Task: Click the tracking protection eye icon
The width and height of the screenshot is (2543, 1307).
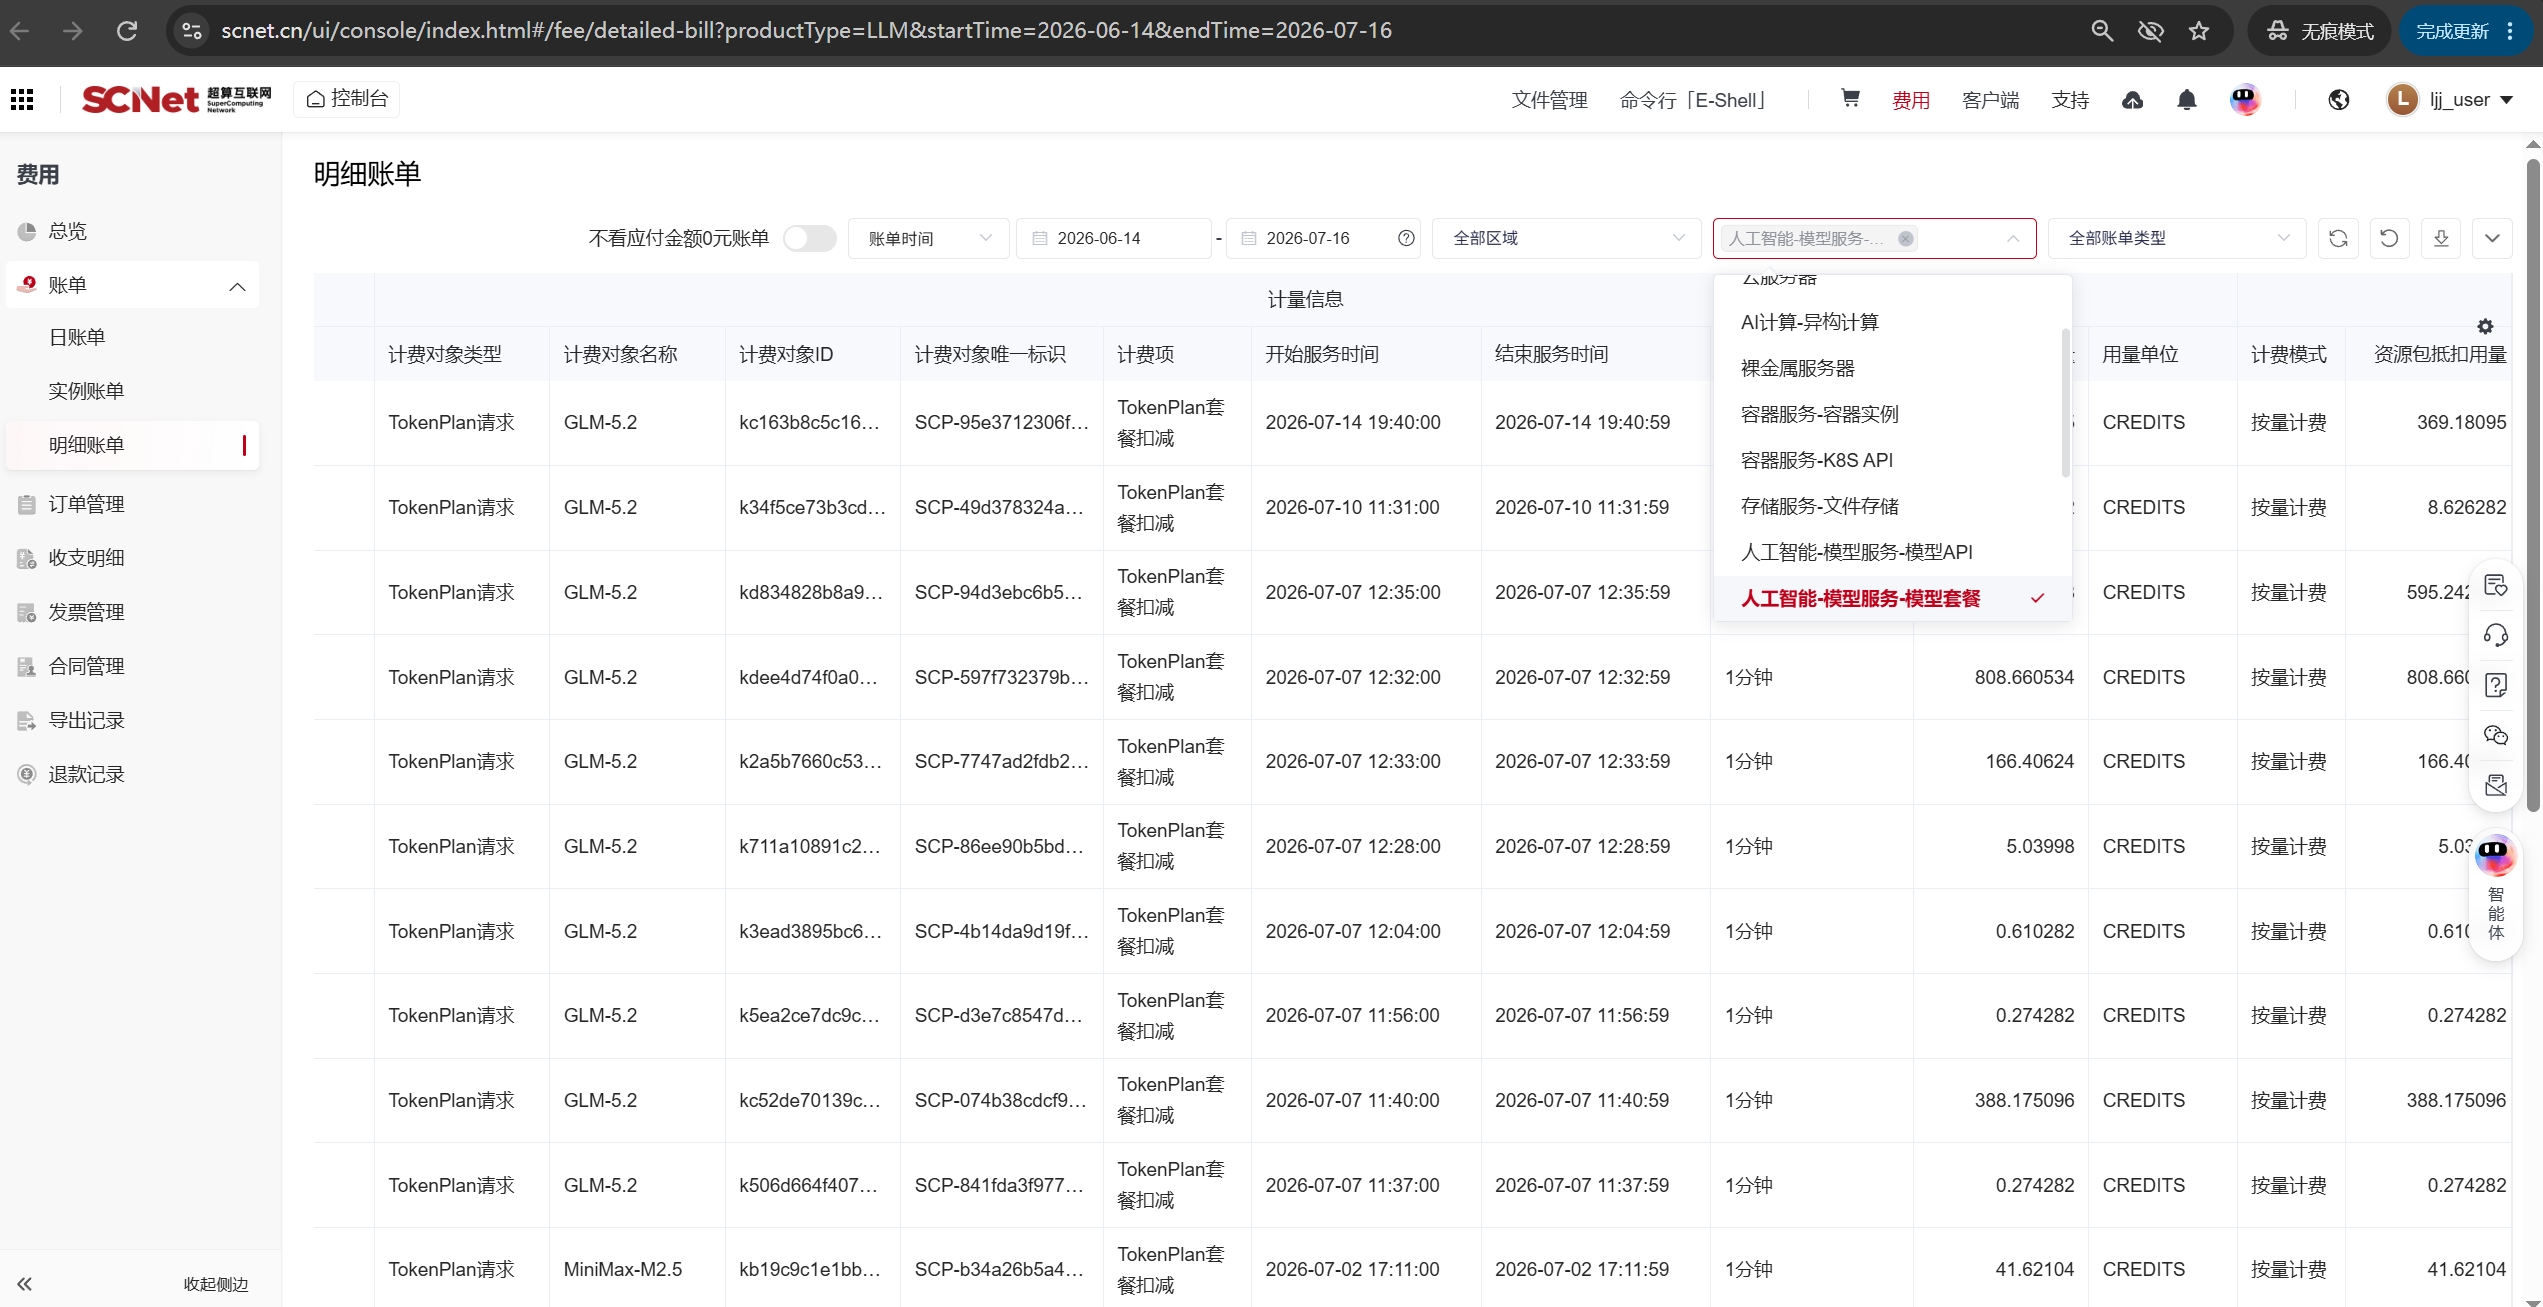Action: [x=2151, y=31]
